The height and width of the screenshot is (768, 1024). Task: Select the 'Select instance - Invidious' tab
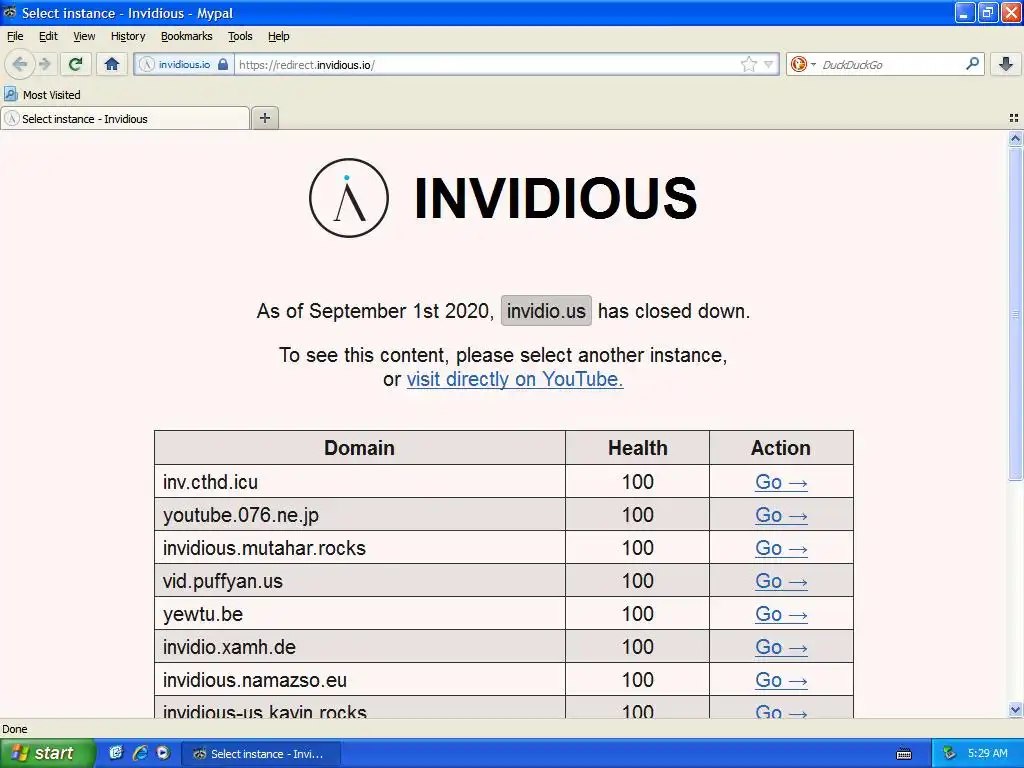coord(125,119)
